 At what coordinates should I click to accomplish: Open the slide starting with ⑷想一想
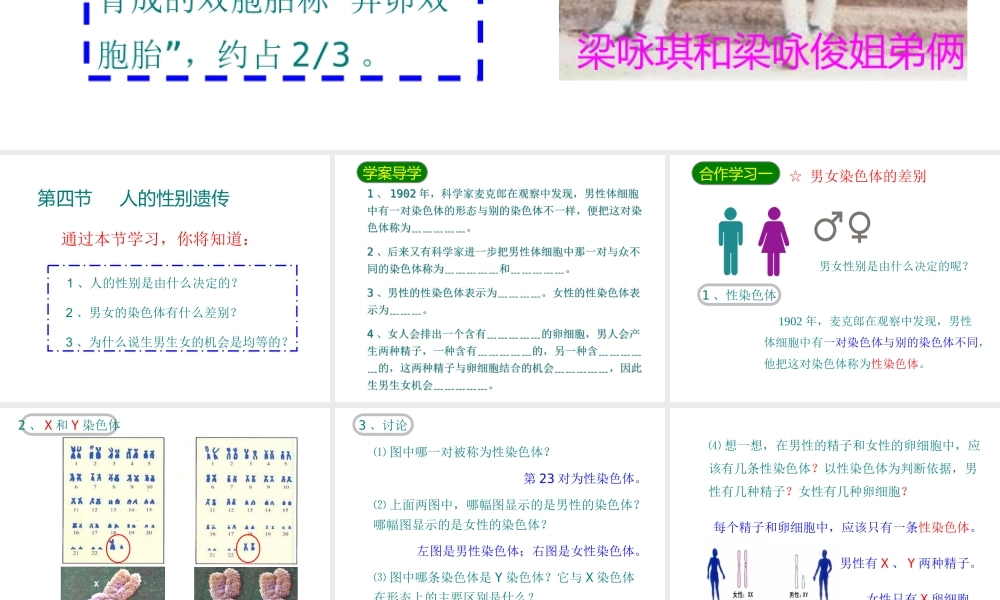(x=835, y=504)
